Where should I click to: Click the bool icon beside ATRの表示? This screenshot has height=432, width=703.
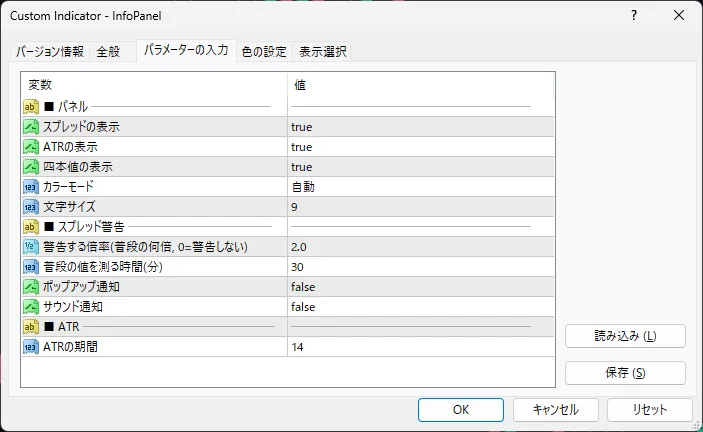click(31, 147)
